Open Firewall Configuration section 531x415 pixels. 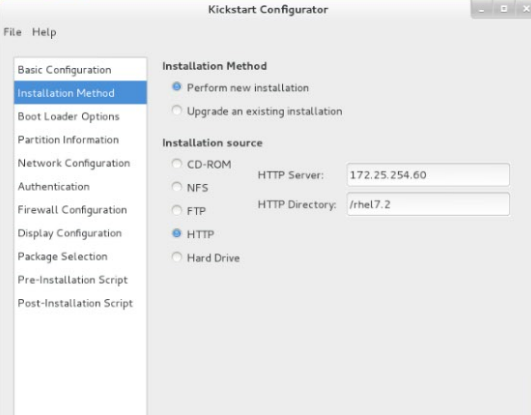click(80, 210)
